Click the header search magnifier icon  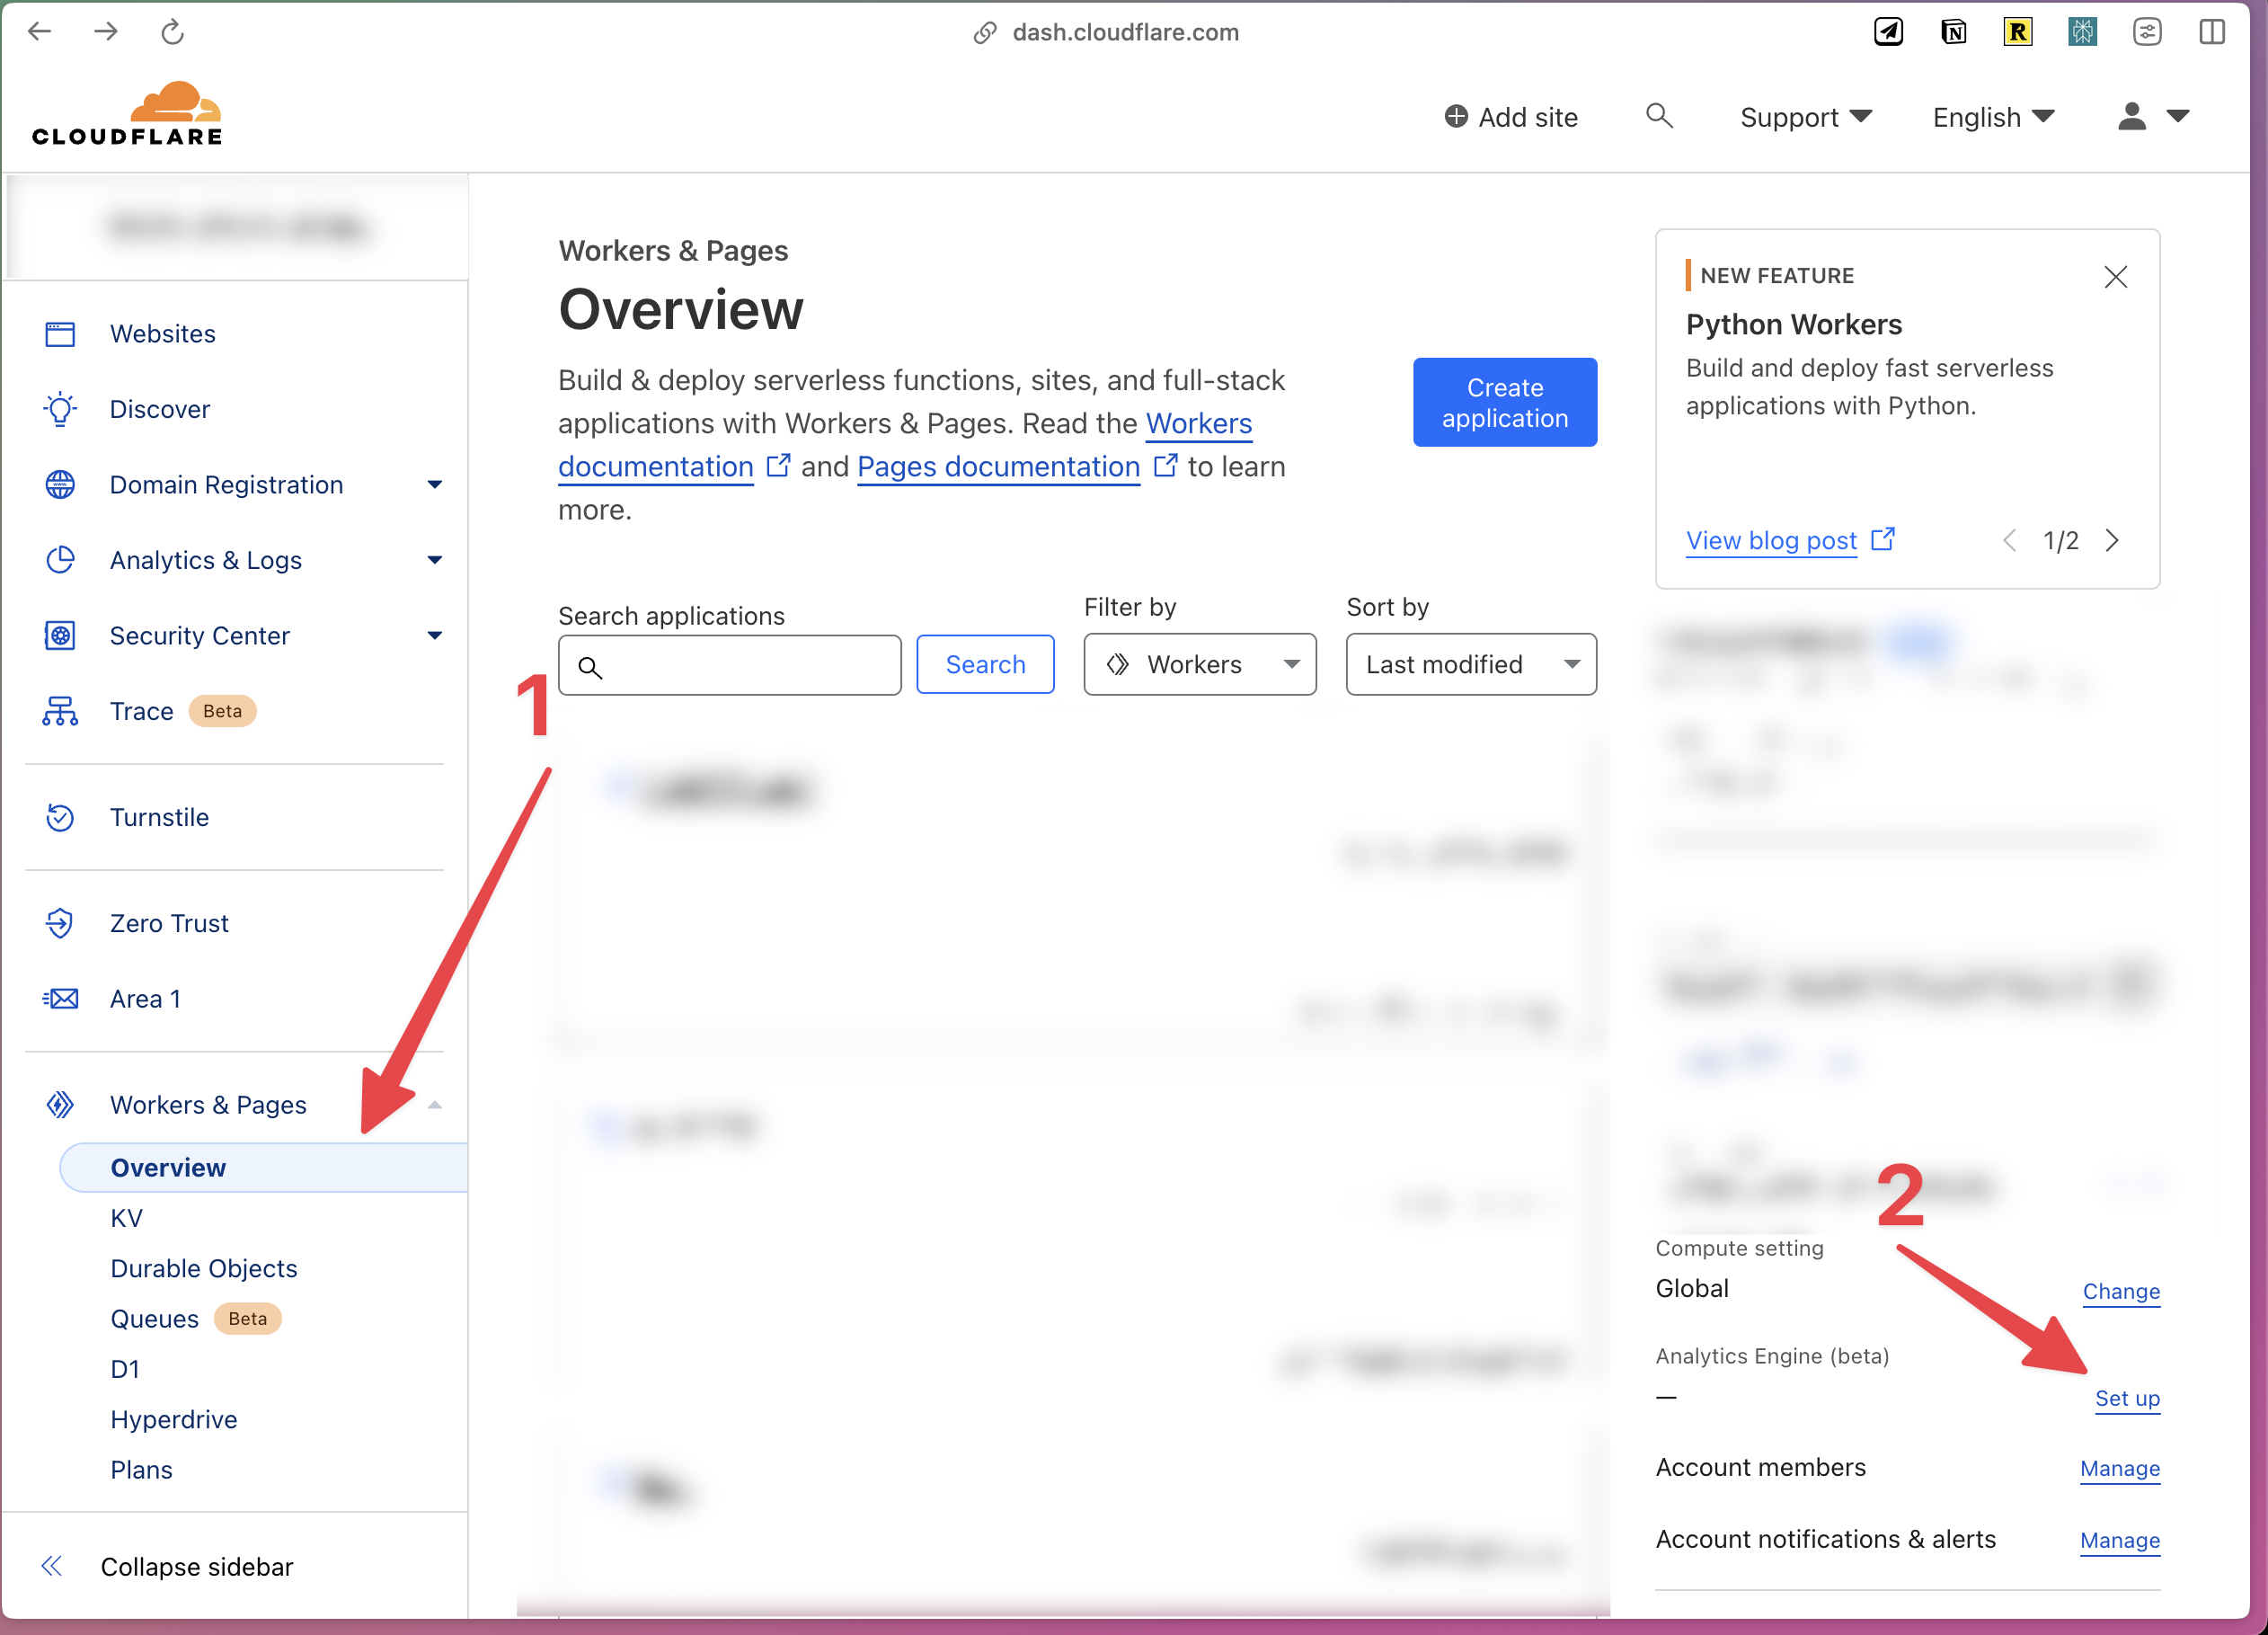coord(1659,116)
